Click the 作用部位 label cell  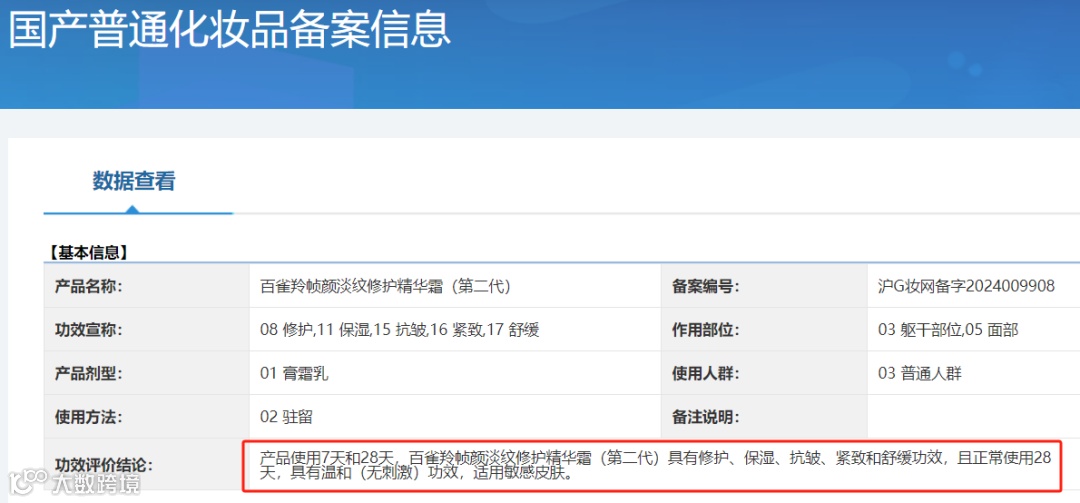[764, 329]
